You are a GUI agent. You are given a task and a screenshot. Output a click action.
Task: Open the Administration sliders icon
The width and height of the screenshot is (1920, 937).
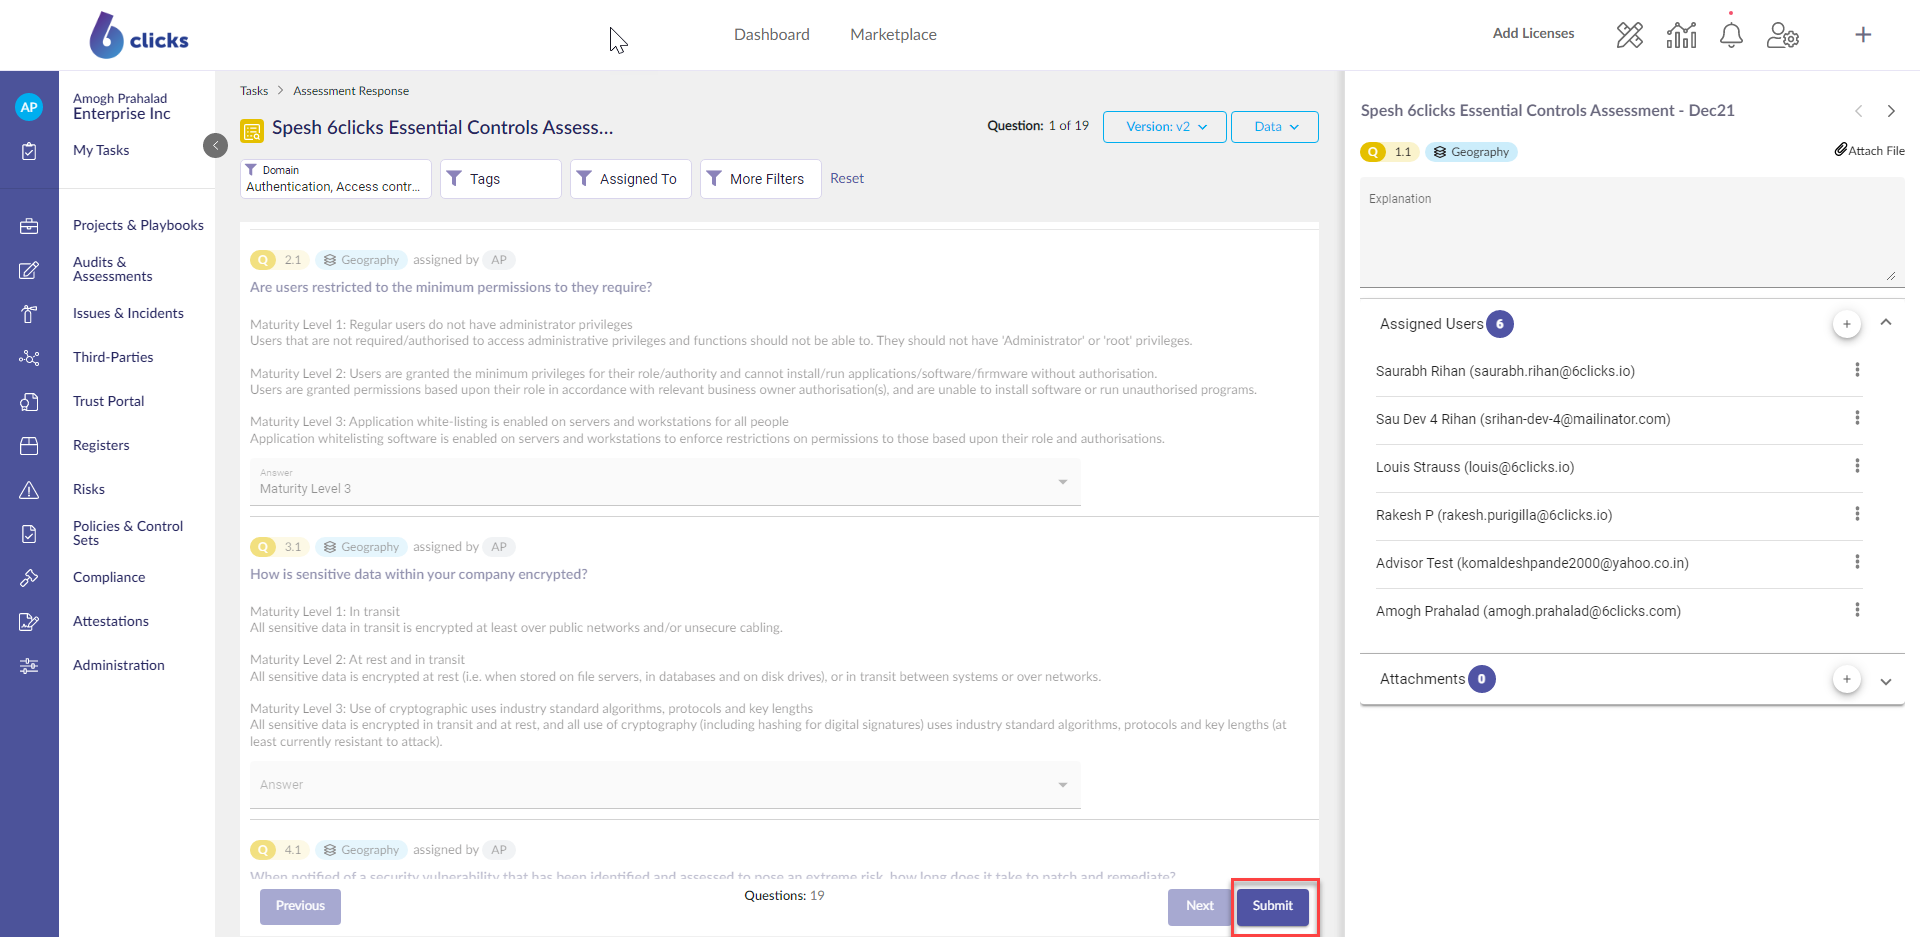tap(29, 666)
